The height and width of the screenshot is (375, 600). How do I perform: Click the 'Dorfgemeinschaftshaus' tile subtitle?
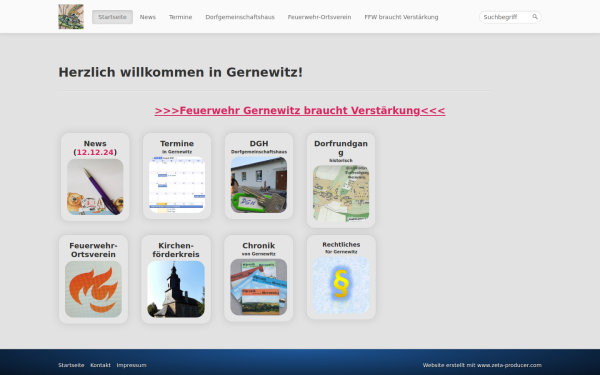pos(259,152)
